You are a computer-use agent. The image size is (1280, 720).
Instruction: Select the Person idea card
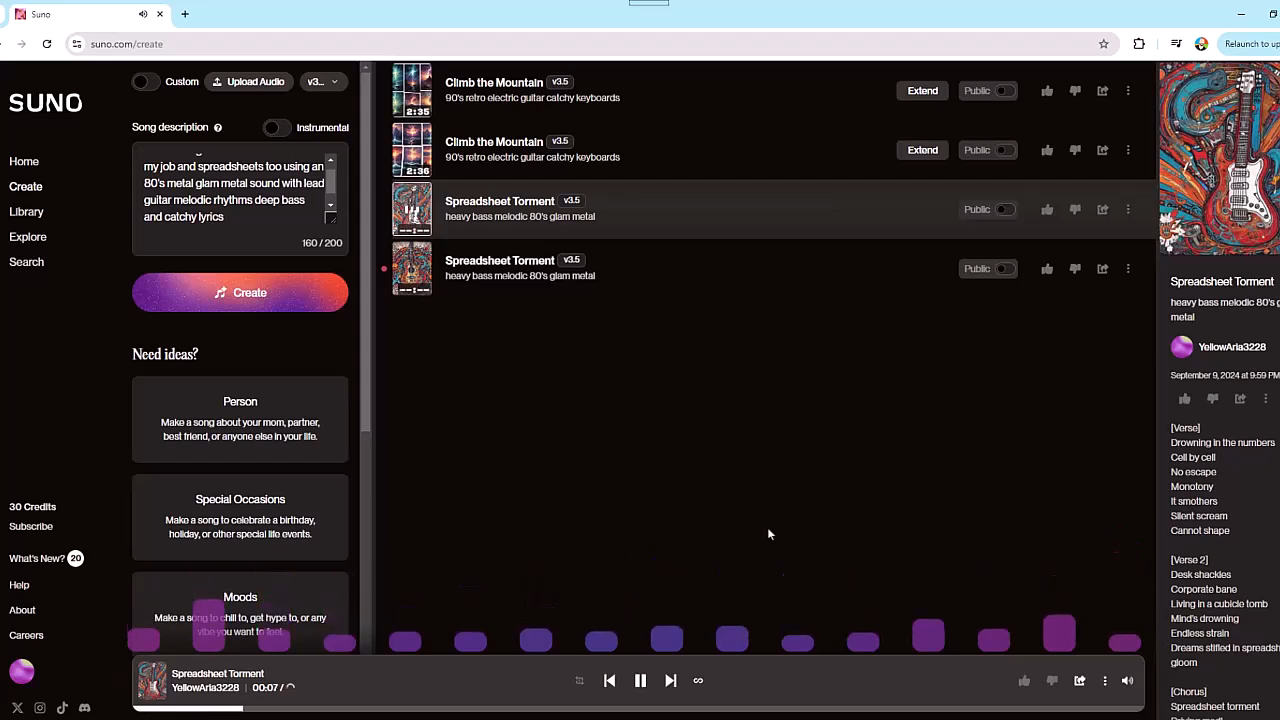[240, 420]
